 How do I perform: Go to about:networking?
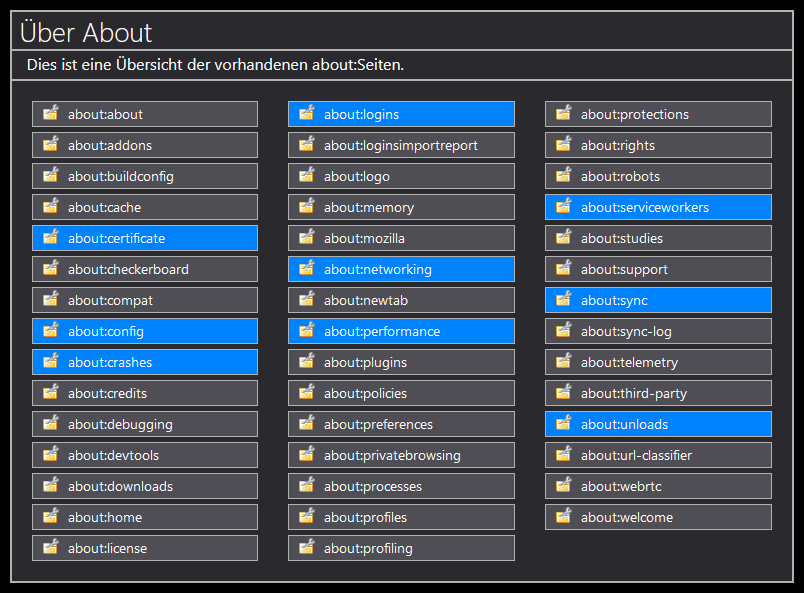pyautogui.click(x=378, y=269)
